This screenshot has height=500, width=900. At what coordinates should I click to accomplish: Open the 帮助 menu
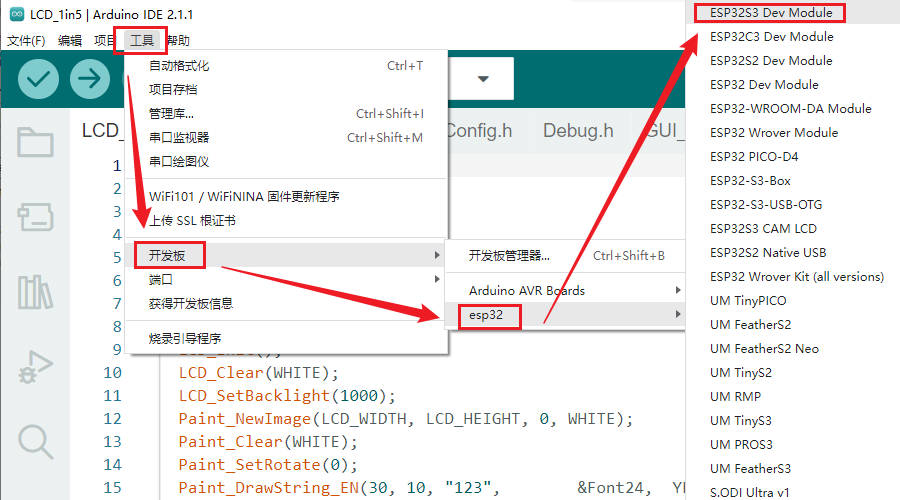click(x=178, y=40)
